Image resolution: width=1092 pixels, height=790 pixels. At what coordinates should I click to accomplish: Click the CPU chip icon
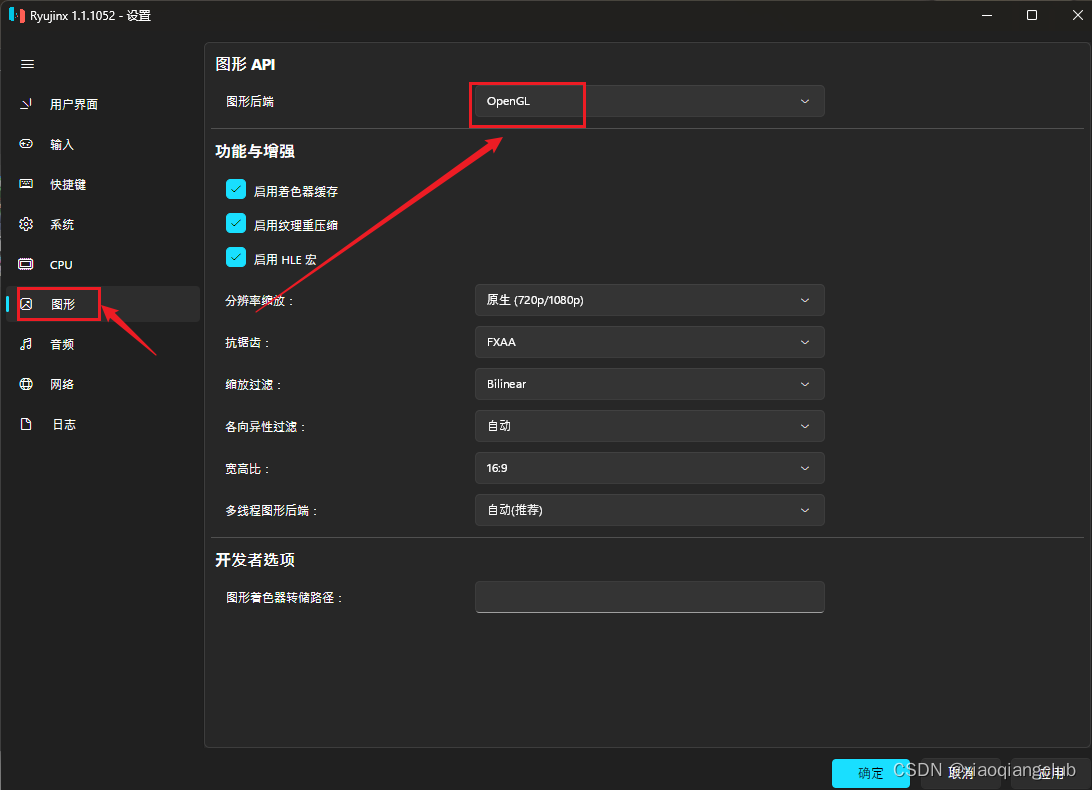tap(27, 264)
